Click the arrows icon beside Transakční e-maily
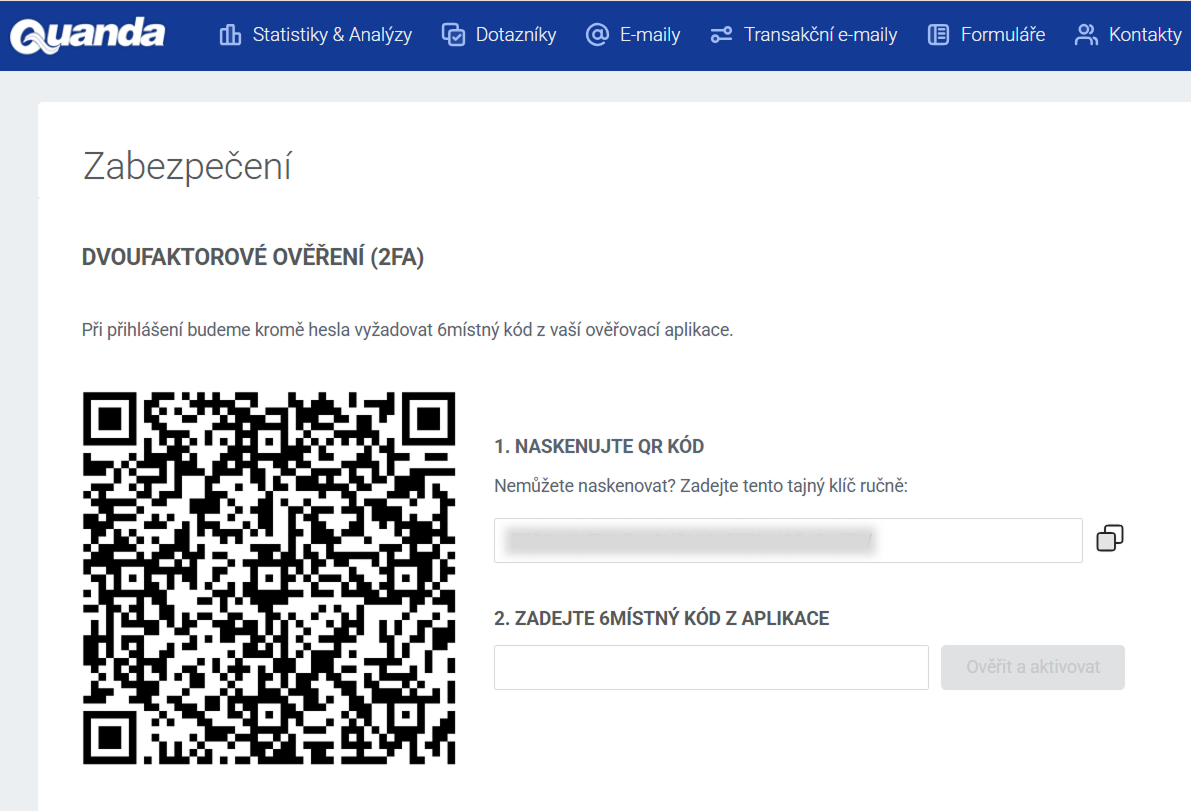 click(722, 35)
